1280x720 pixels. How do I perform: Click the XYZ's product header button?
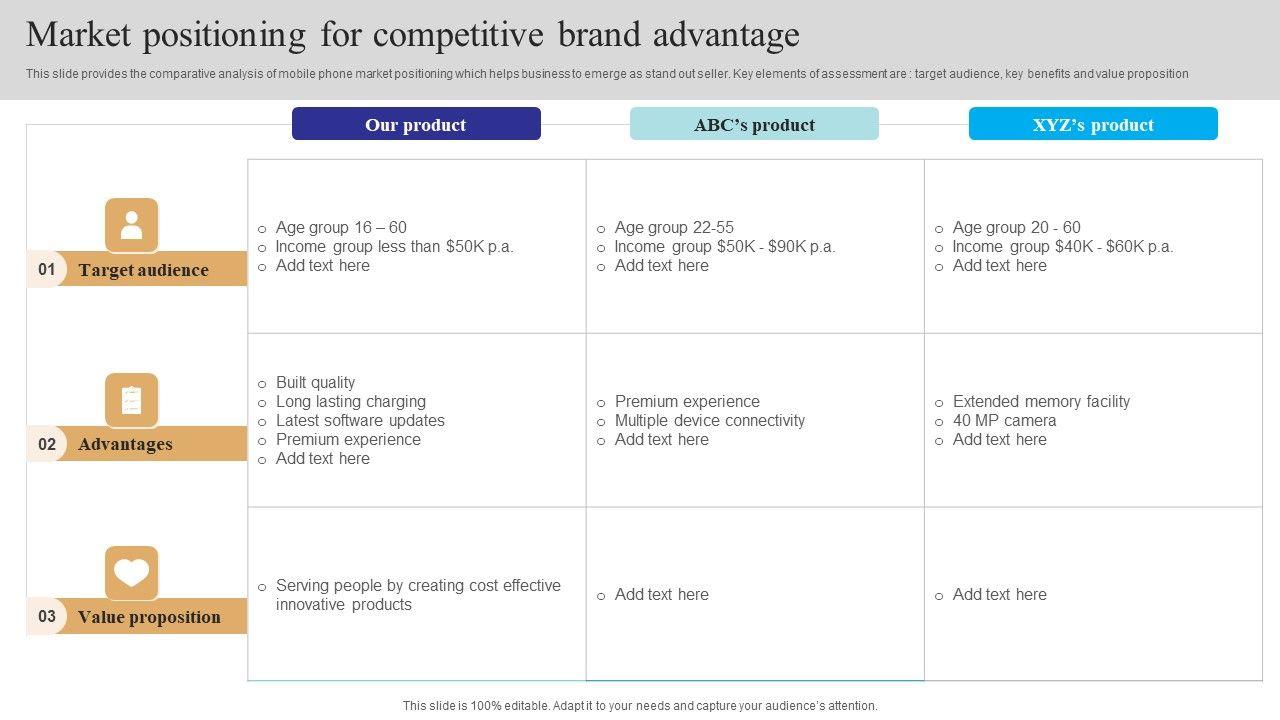pyautogui.click(x=1093, y=125)
